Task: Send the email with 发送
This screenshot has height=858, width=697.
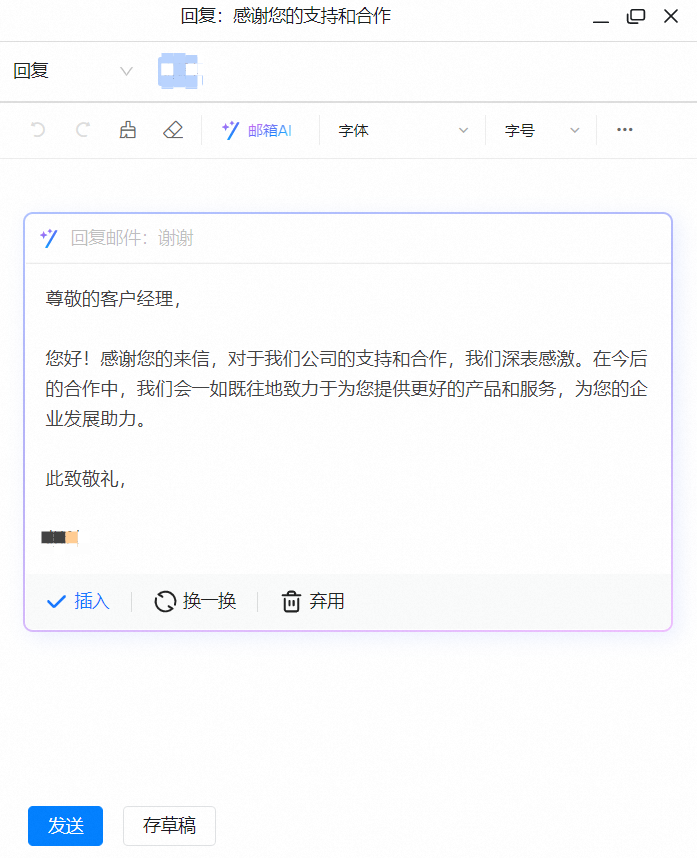Action: click(x=65, y=825)
